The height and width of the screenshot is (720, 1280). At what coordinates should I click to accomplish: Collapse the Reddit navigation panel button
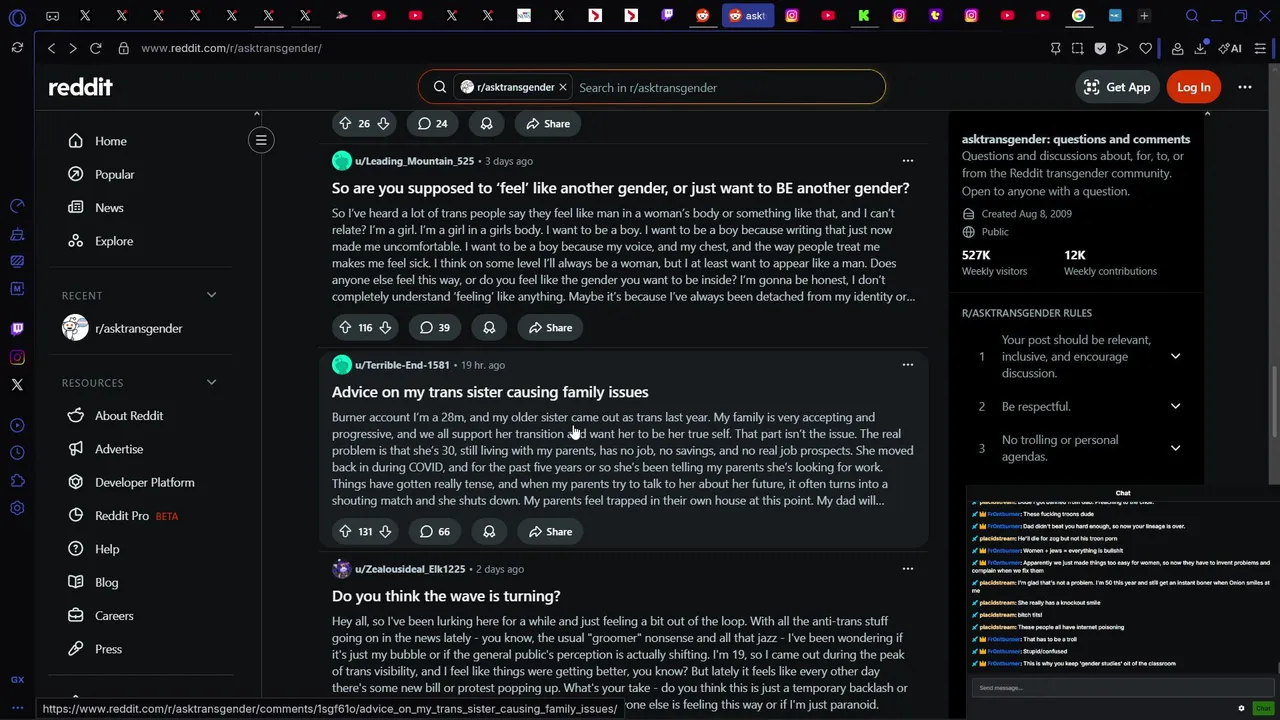click(261, 140)
